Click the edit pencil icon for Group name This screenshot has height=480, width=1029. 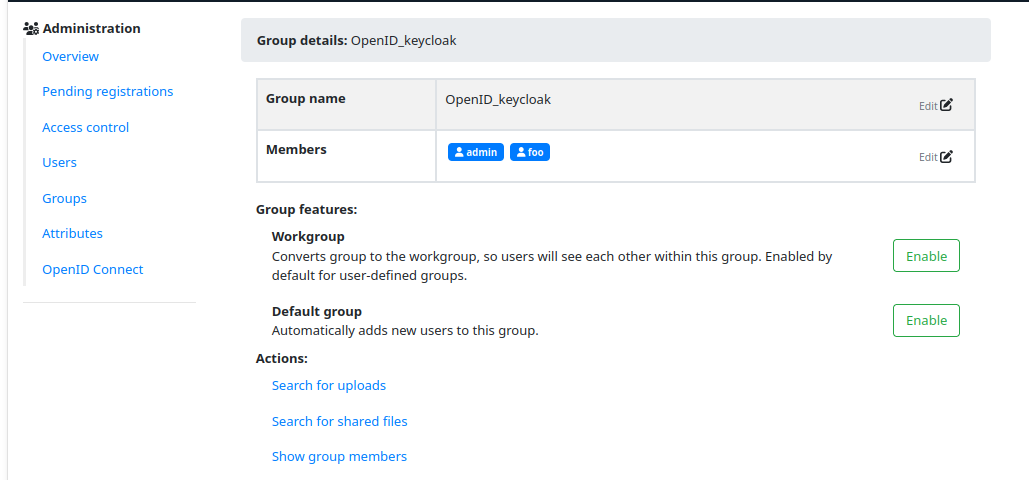pos(946,105)
